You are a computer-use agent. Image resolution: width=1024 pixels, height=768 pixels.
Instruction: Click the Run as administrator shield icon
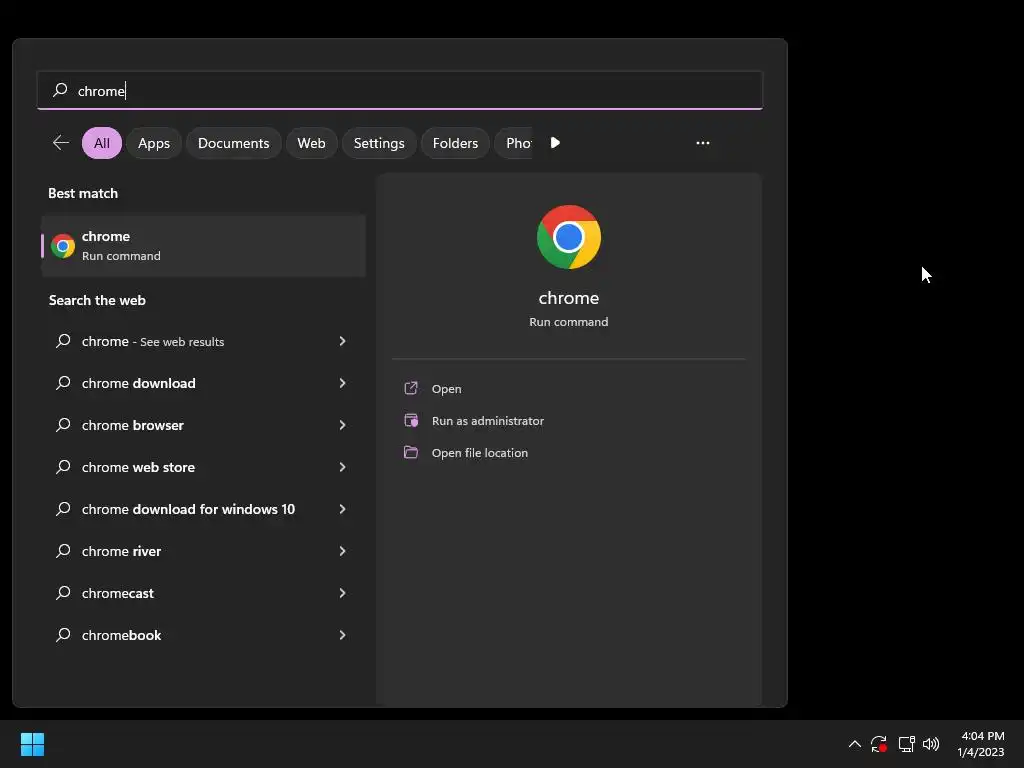tap(411, 420)
